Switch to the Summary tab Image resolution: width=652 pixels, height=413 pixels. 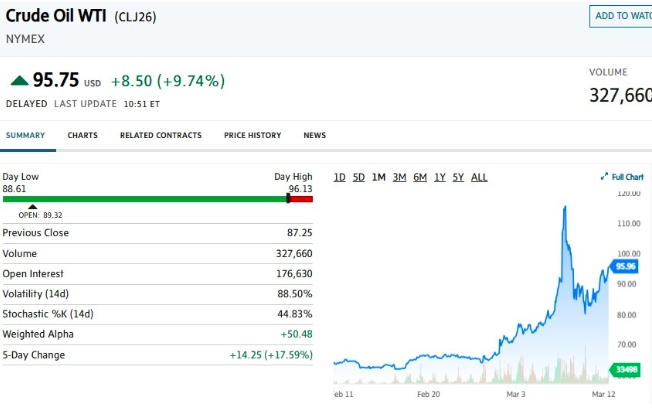pyautogui.click(x=25, y=135)
